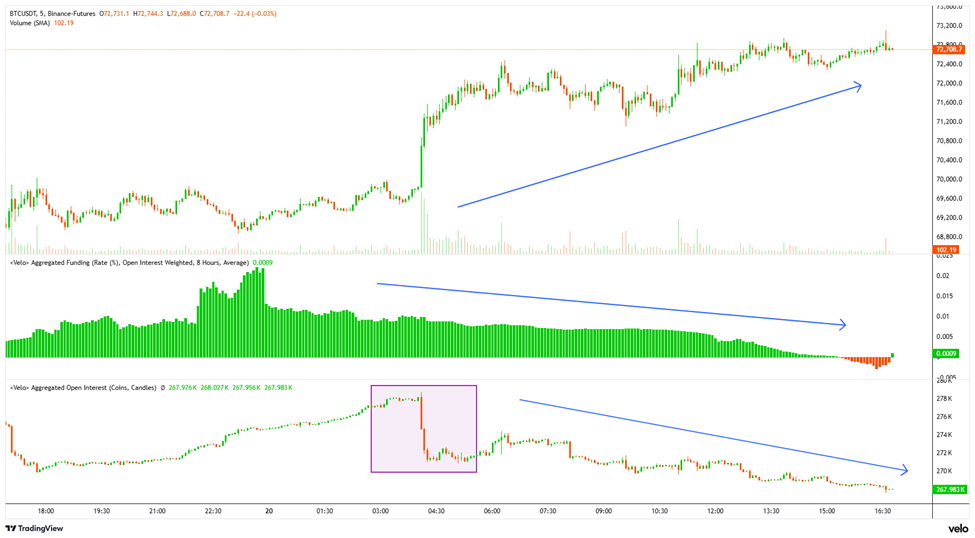This screenshot has height=538, width=975.
Task: Click the 70,800.0 price axis label
Action: coord(949,142)
